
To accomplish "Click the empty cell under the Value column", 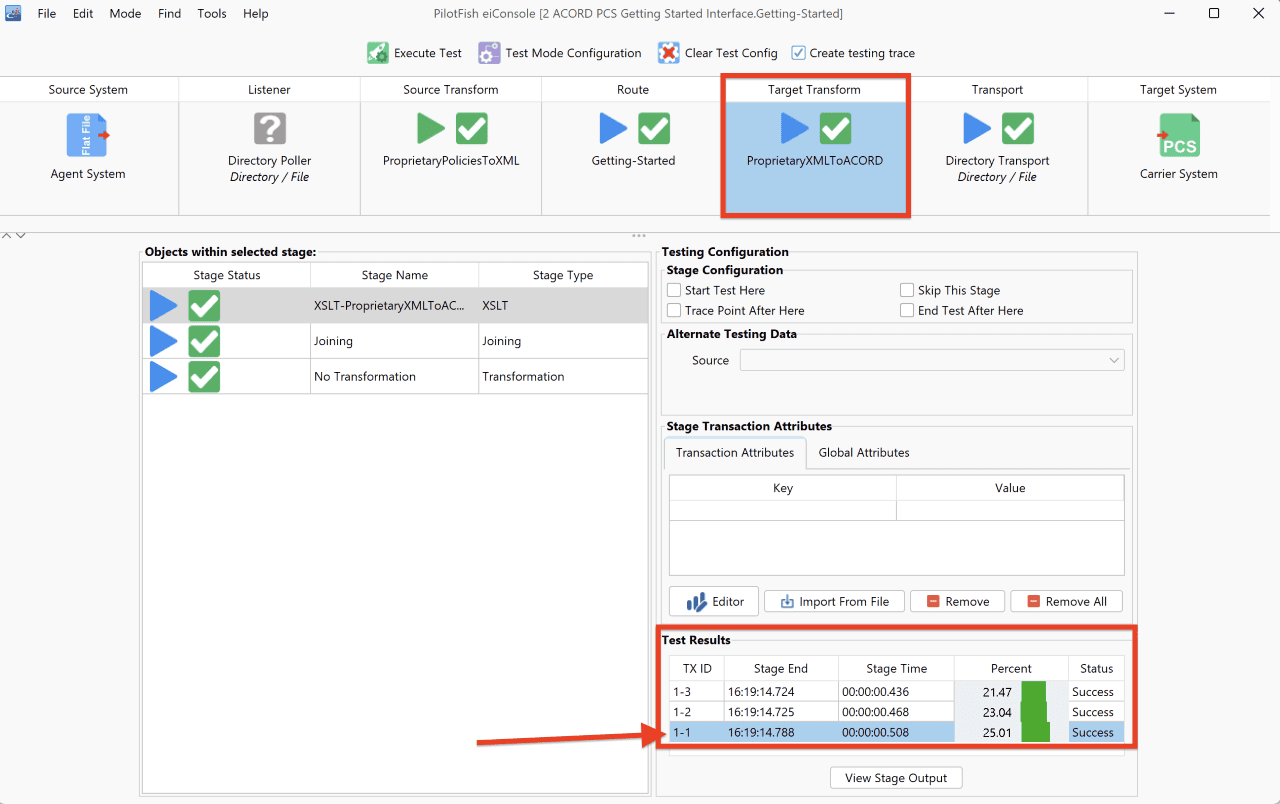I will point(1010,510).
